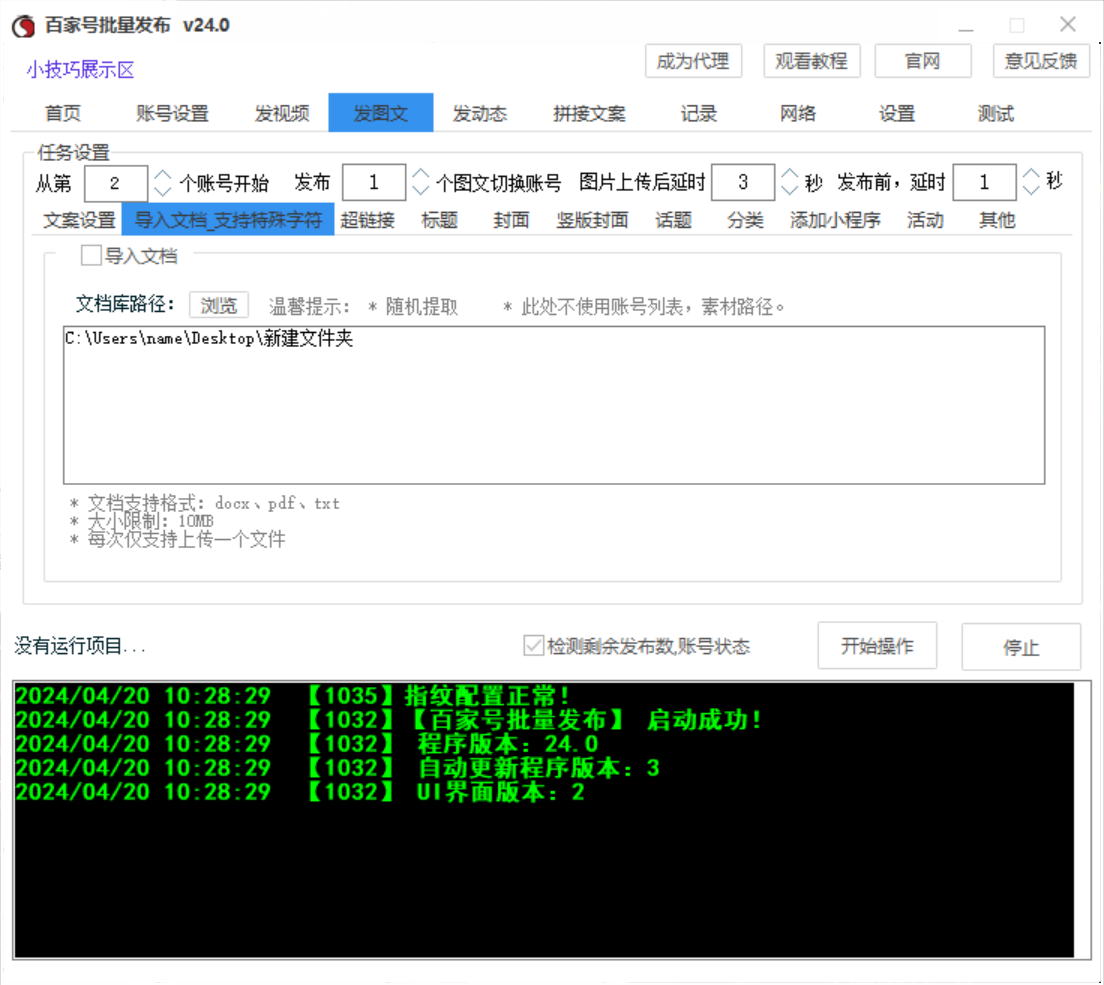The width and height of the screenshot is (1104, 985).
Task: Click the 观看教程 button
Action: pos(811,61)
